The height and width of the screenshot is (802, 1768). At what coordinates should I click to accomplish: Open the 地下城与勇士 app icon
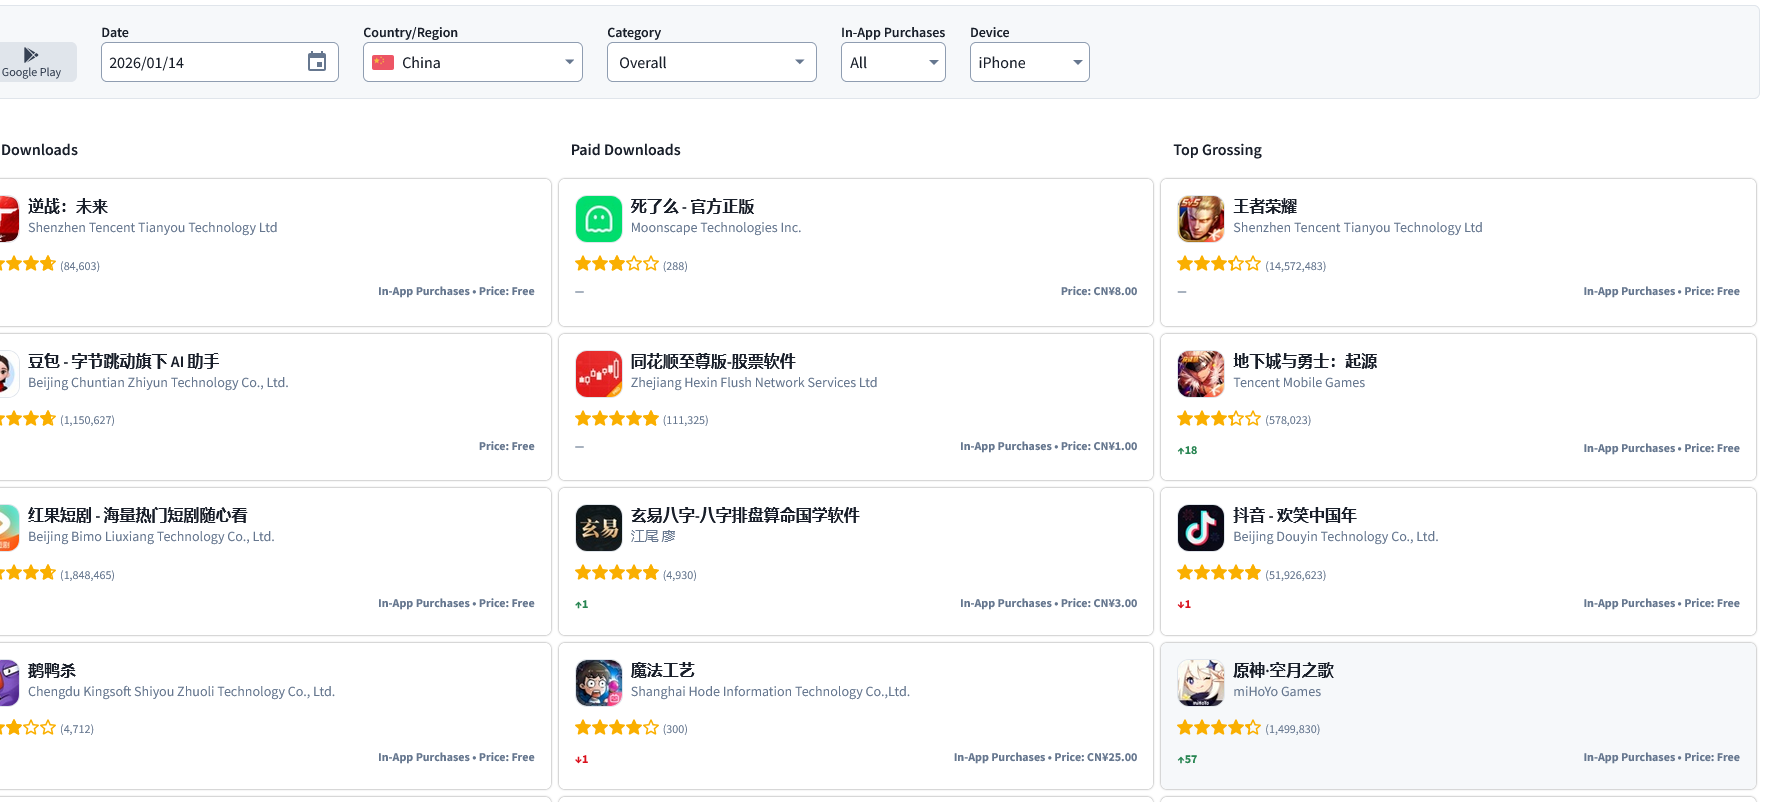1201,374
